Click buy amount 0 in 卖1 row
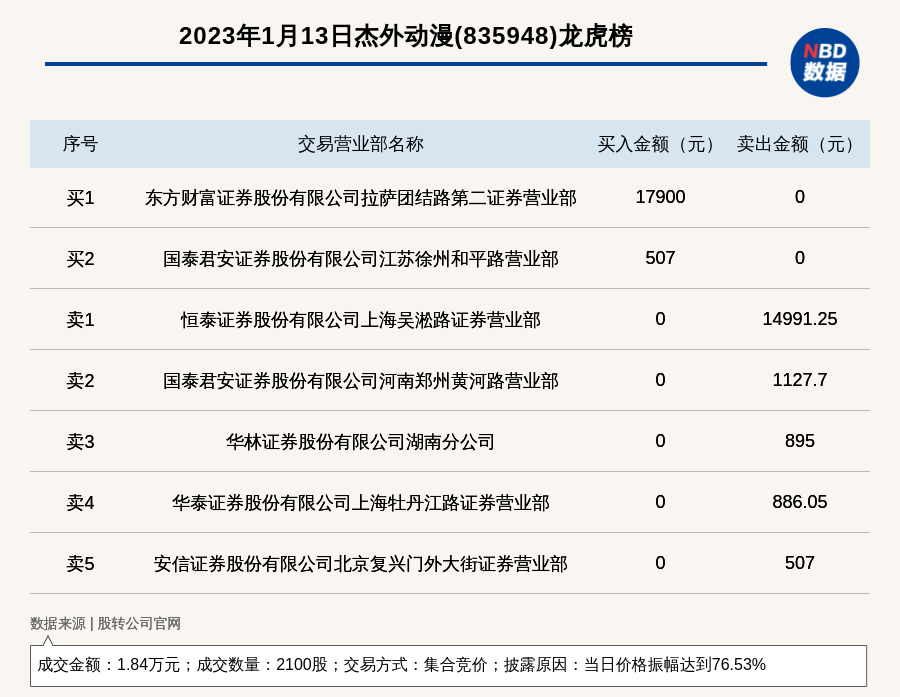The height and width of the screenshot is (697, 900). pos(660,319)
